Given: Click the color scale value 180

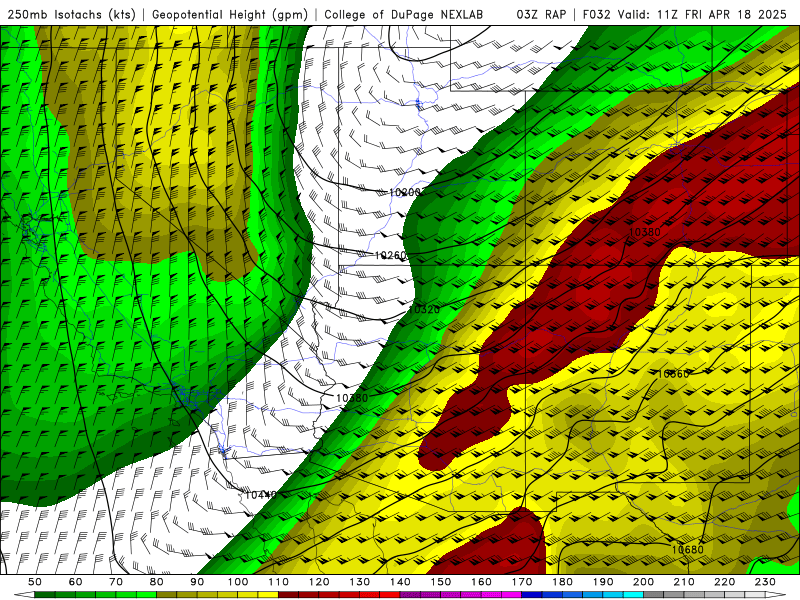Looking at the screenshot, I should click(562, 582).
